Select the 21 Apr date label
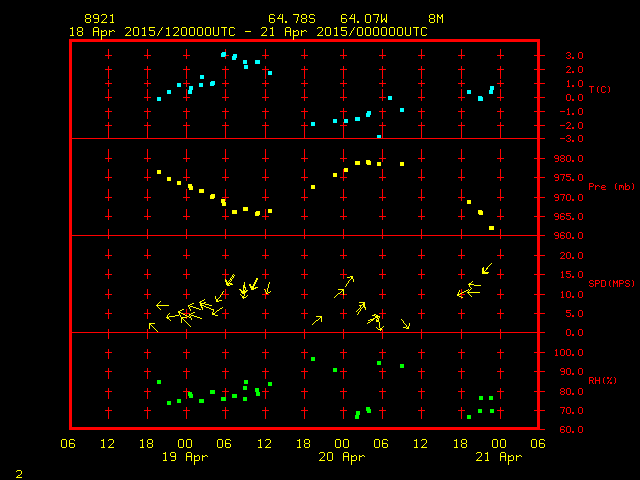This screenshot has width=640, height=480. 497,457
